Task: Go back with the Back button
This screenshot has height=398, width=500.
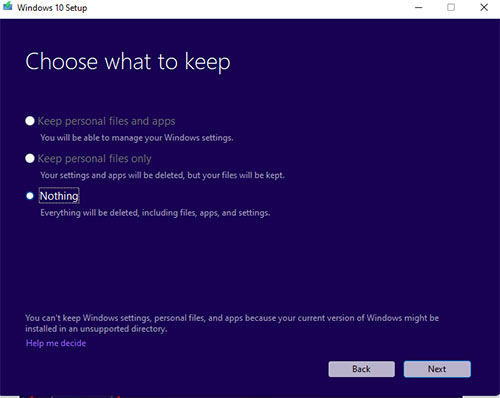Action: (x=361, y=369)
